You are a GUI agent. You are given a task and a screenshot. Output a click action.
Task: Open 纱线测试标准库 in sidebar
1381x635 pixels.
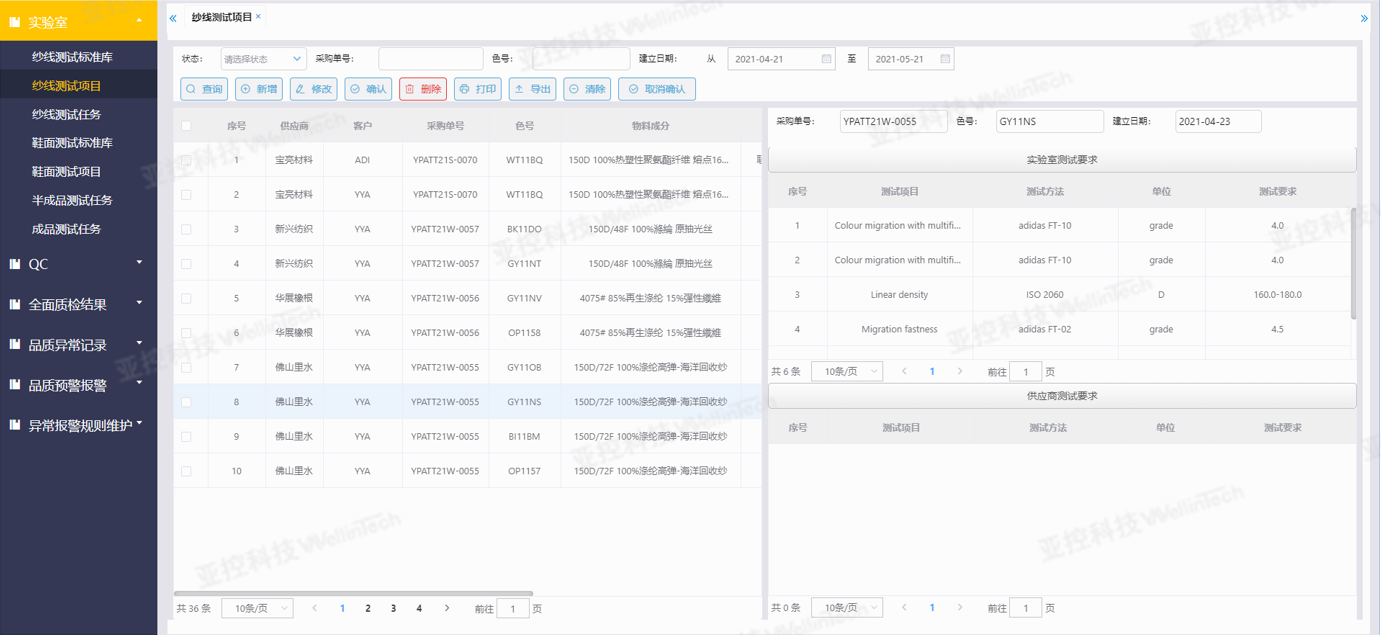tap(72, 57)
